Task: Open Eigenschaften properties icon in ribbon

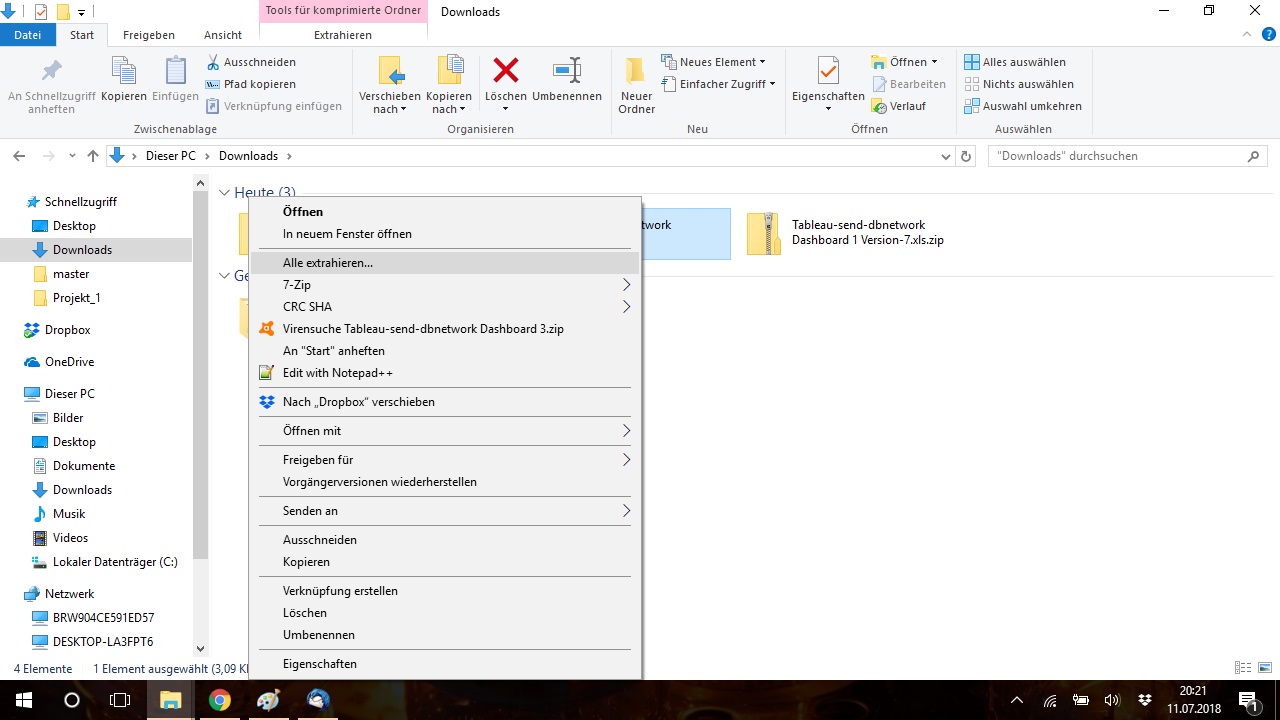Action: [828, 72]
